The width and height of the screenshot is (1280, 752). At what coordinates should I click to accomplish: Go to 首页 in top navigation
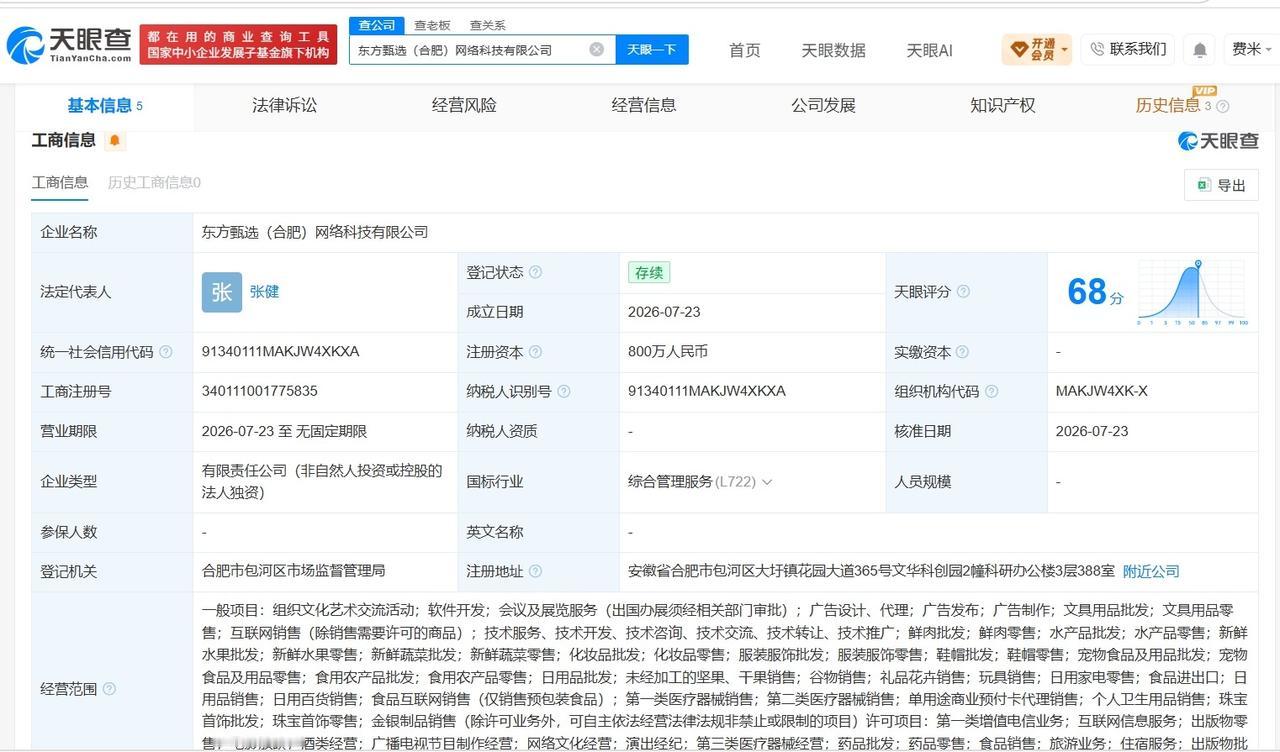tap(744, 50)
